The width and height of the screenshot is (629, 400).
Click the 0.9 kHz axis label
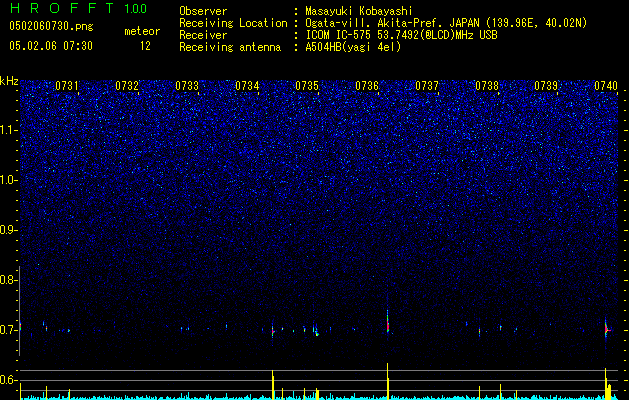tap(8, 230)
